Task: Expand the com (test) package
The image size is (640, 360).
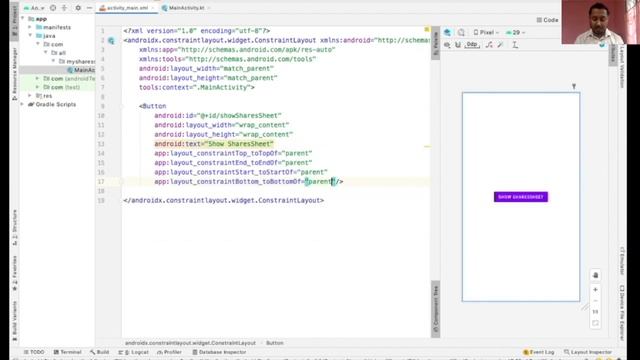Action: (x=38, y=87)
